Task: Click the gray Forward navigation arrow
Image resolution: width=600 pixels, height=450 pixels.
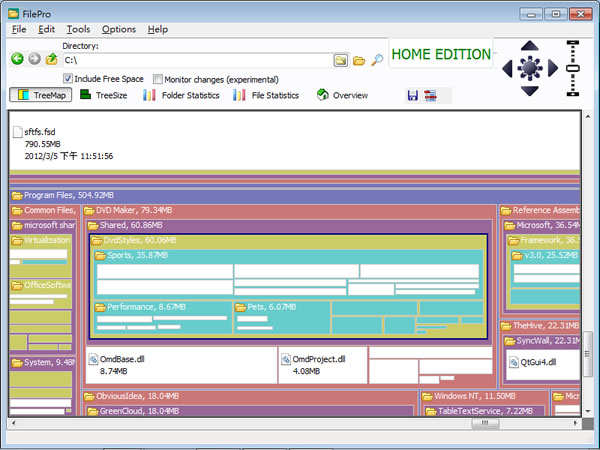Action: [34, 59]
